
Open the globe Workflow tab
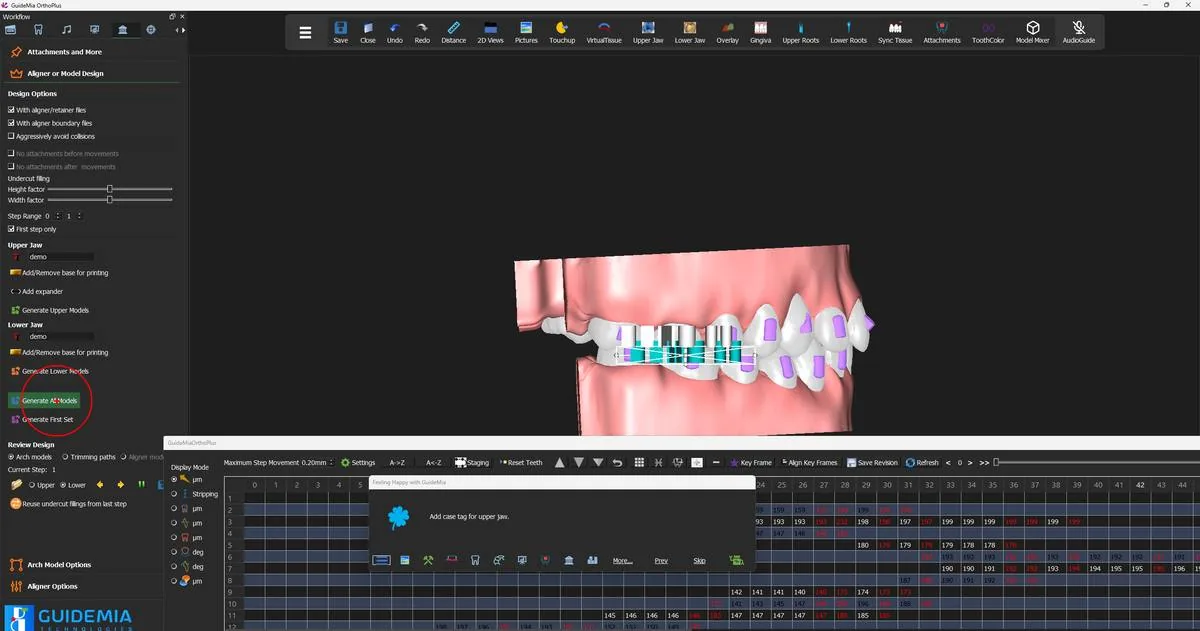(151, 30)
